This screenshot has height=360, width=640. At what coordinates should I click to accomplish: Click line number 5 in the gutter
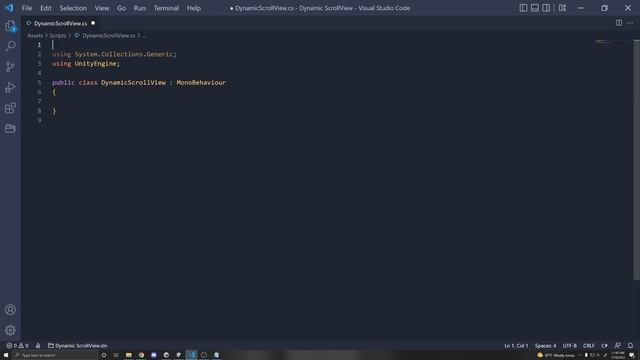pyautogui.click(x=39, y=82)
